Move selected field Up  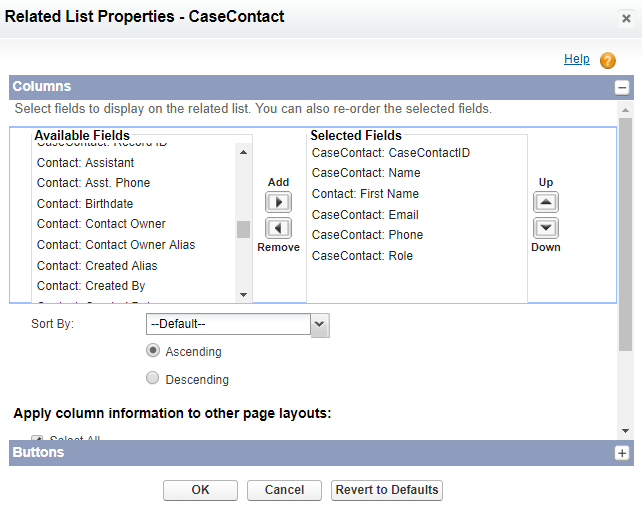(x=546, y=203)
